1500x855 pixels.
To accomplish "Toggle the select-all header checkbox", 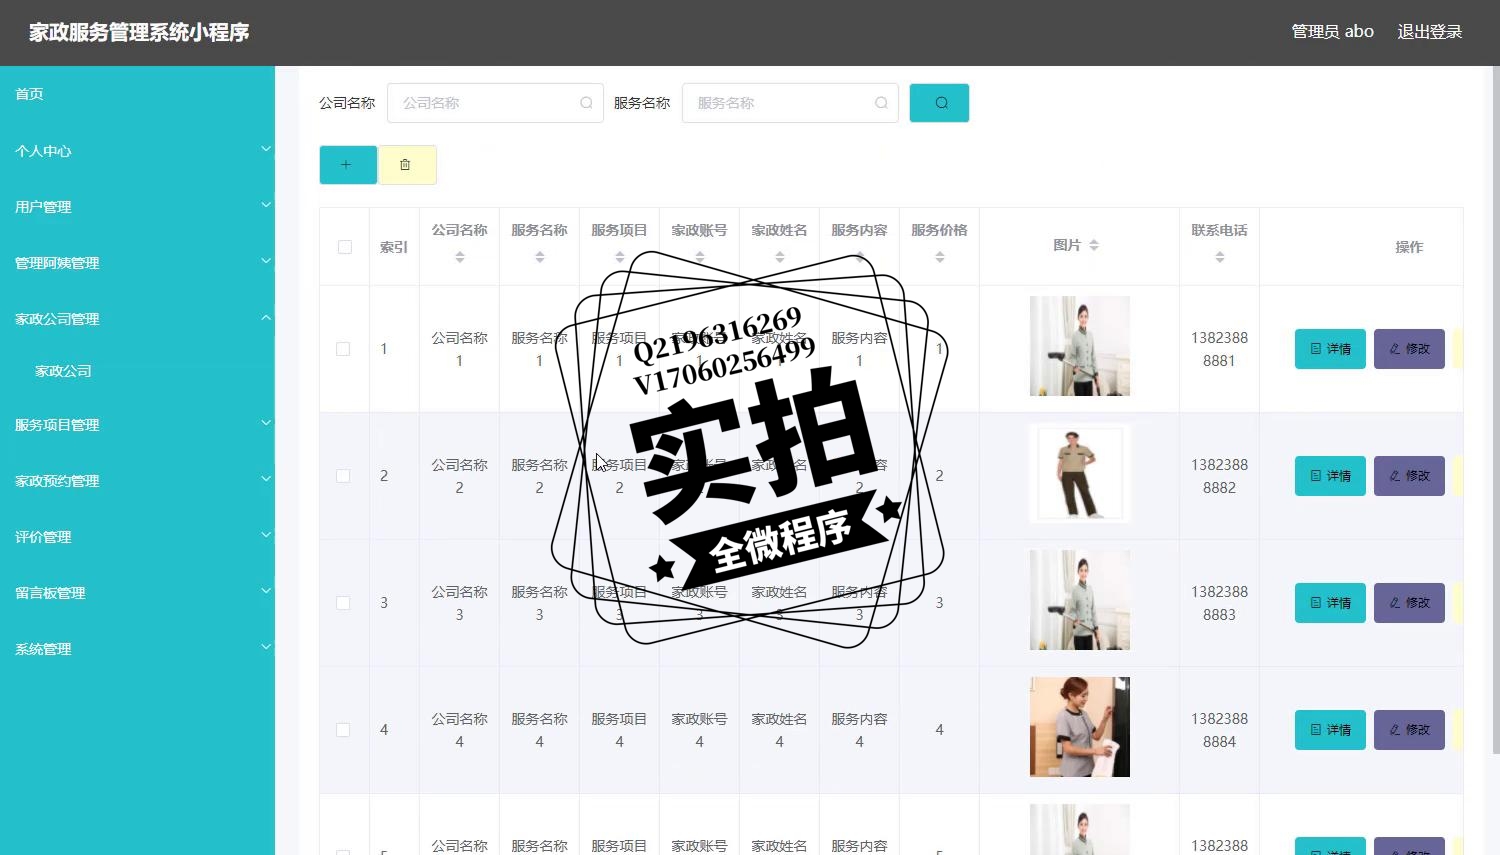I will [x=345, y=247].
